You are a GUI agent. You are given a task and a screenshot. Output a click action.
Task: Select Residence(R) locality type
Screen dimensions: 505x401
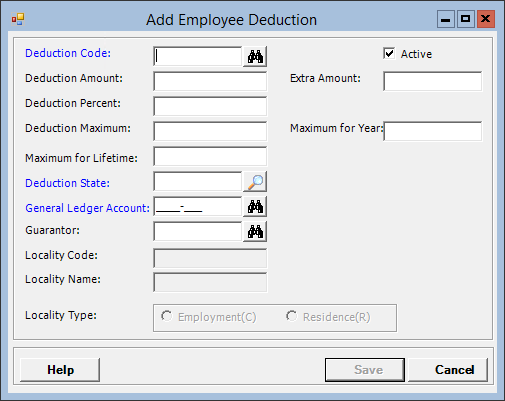point(292,316)
